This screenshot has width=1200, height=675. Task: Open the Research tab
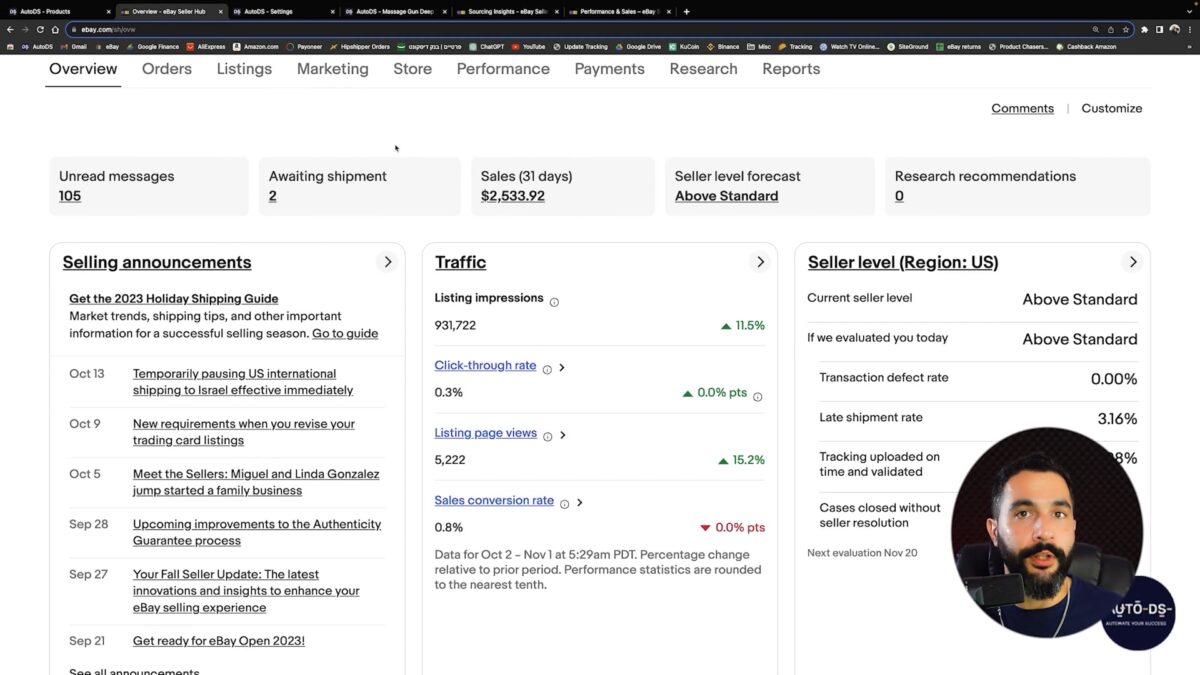point(704,69)
